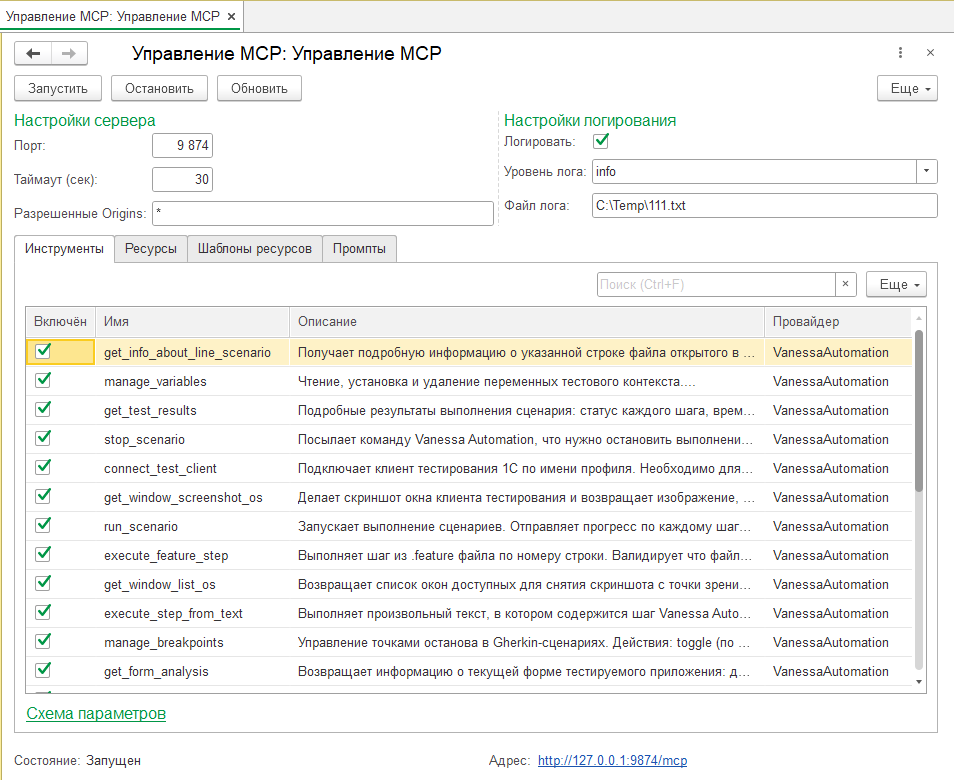
Task: Disable the get_info_about_line_scenario tool
Action: 43,351
